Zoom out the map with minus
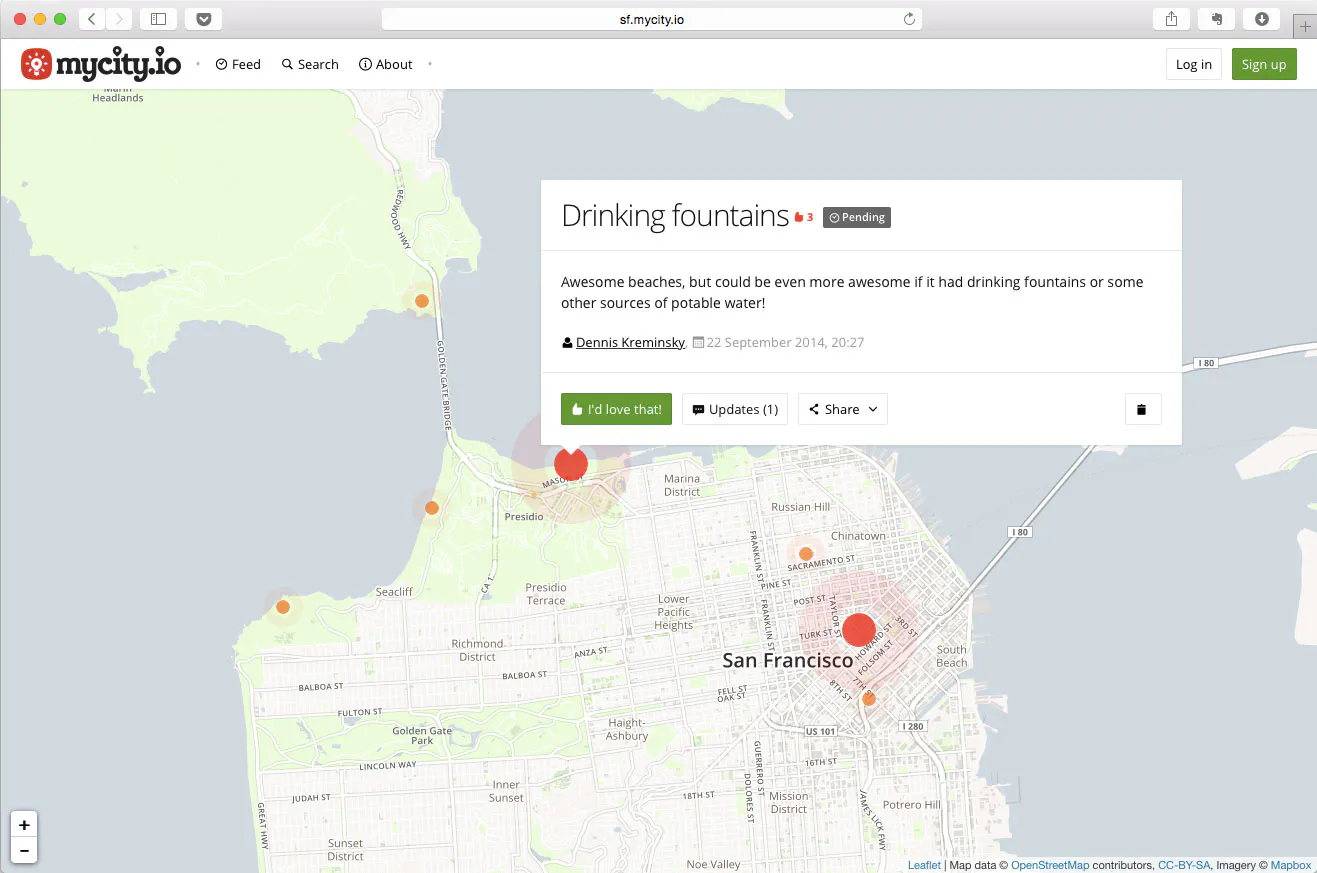The width and height of the screenshot is (1317, 873). [24, 851]
